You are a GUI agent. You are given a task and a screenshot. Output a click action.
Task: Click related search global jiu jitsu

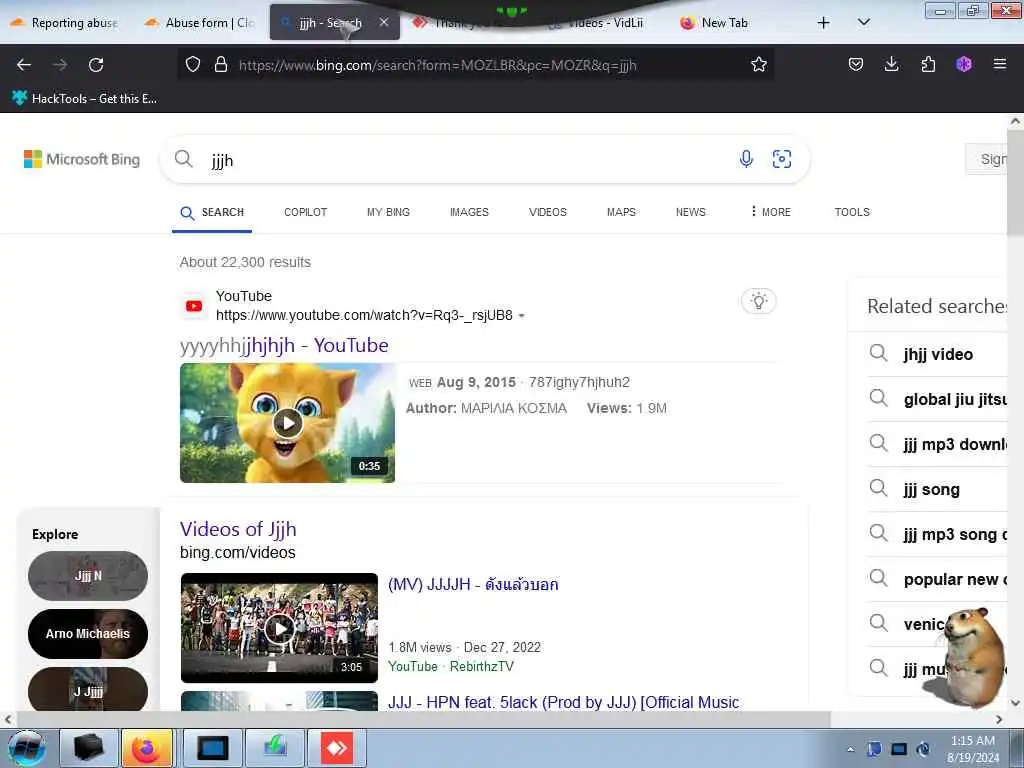click(938, 400)
